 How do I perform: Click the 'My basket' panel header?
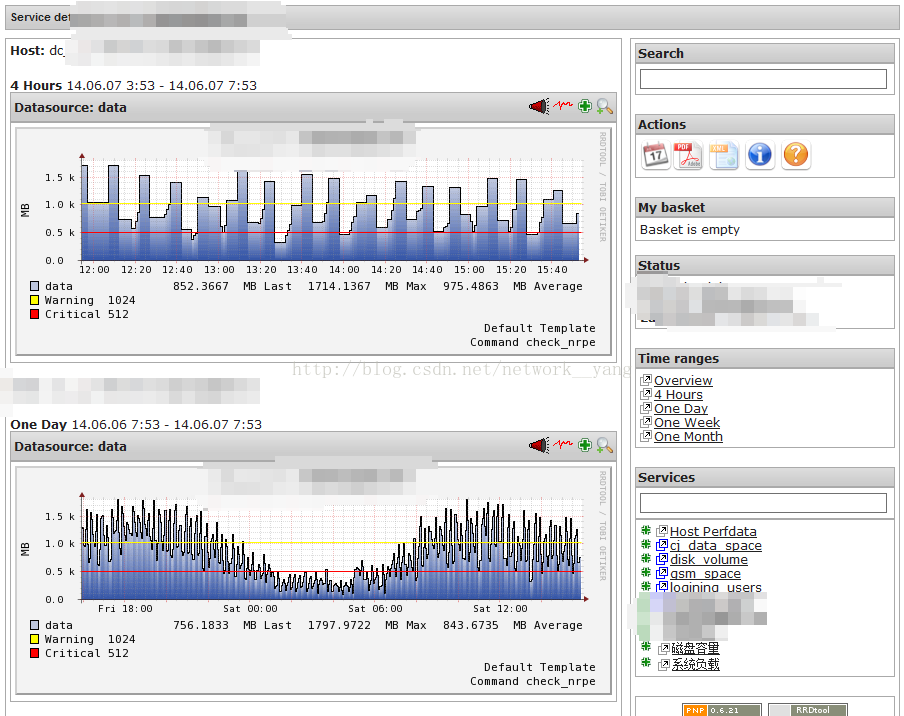click(764, 208)
